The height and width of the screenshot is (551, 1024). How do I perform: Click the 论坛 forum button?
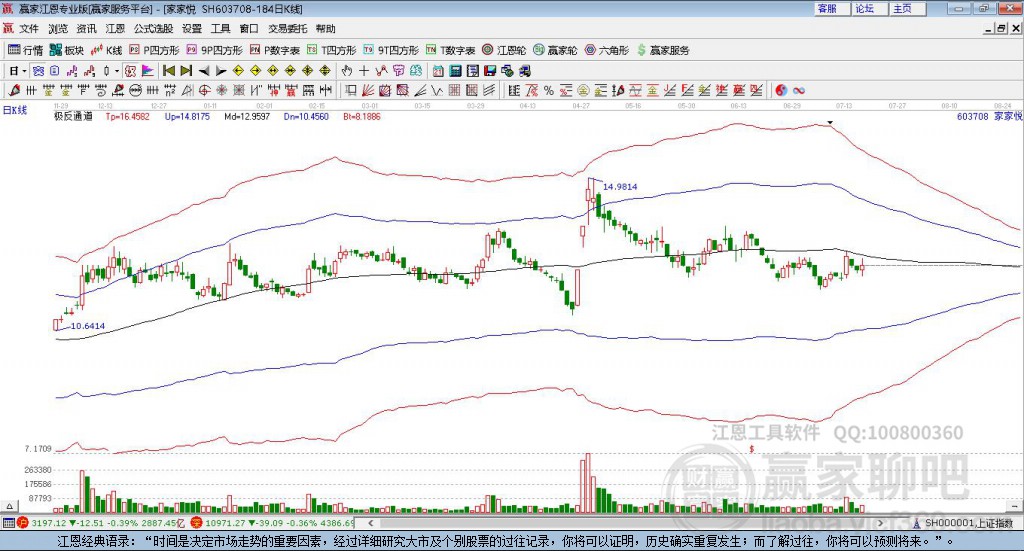coord(869,8)
